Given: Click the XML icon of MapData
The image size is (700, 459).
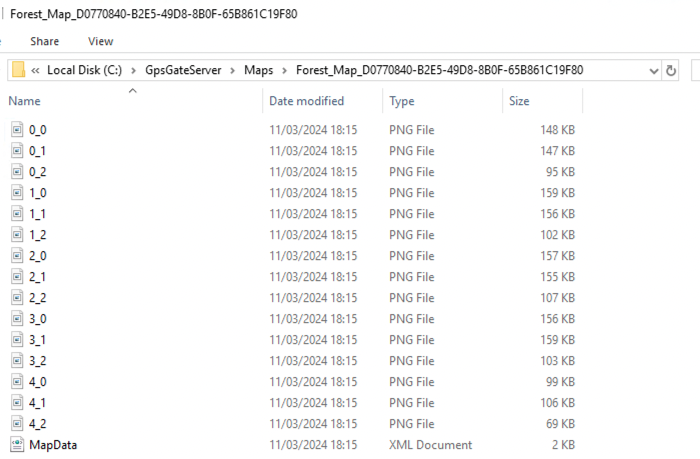Looking at the screenshot, I should [17, 445].
